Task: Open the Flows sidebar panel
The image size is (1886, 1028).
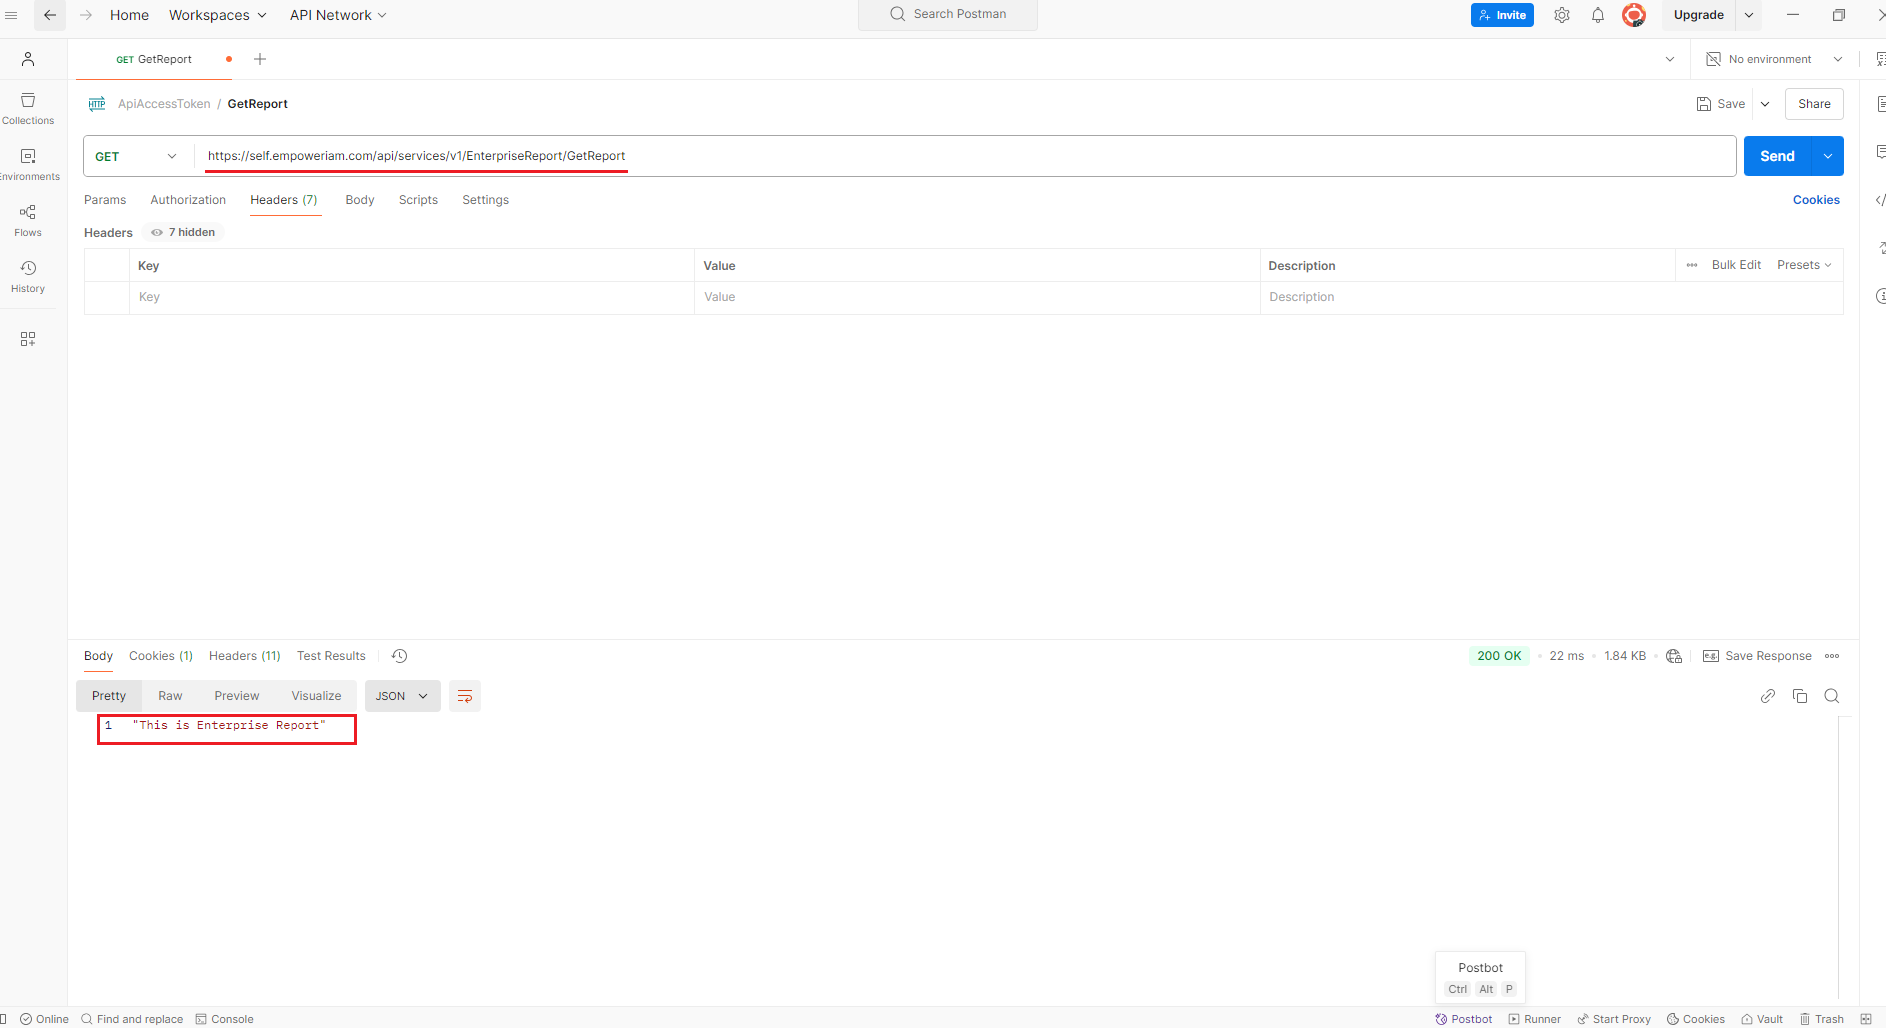Action: 28,220
